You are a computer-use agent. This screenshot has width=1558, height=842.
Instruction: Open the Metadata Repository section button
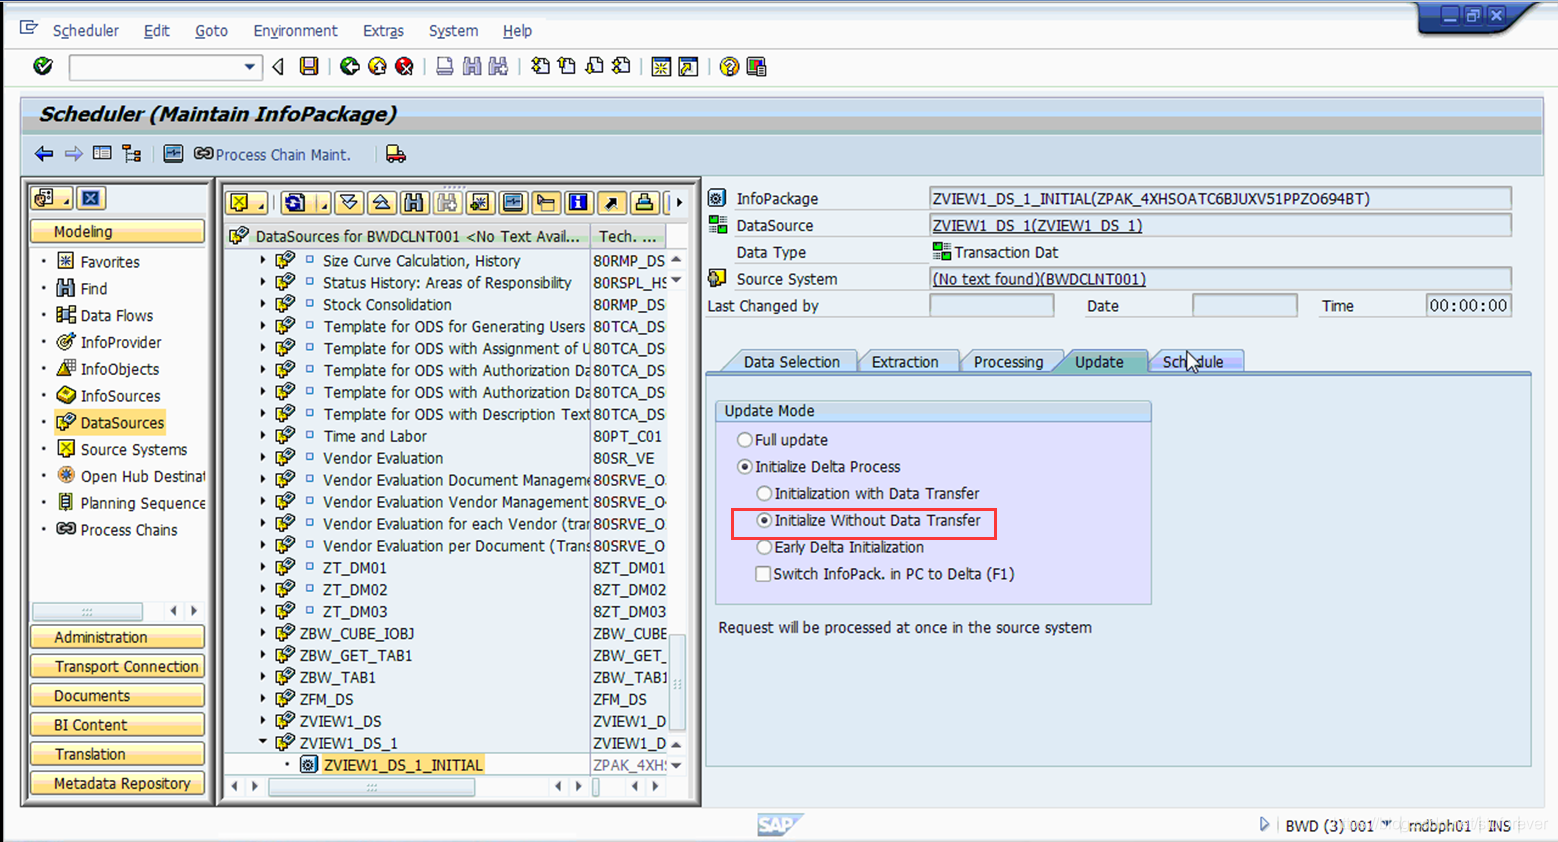(x=117, y=783)
